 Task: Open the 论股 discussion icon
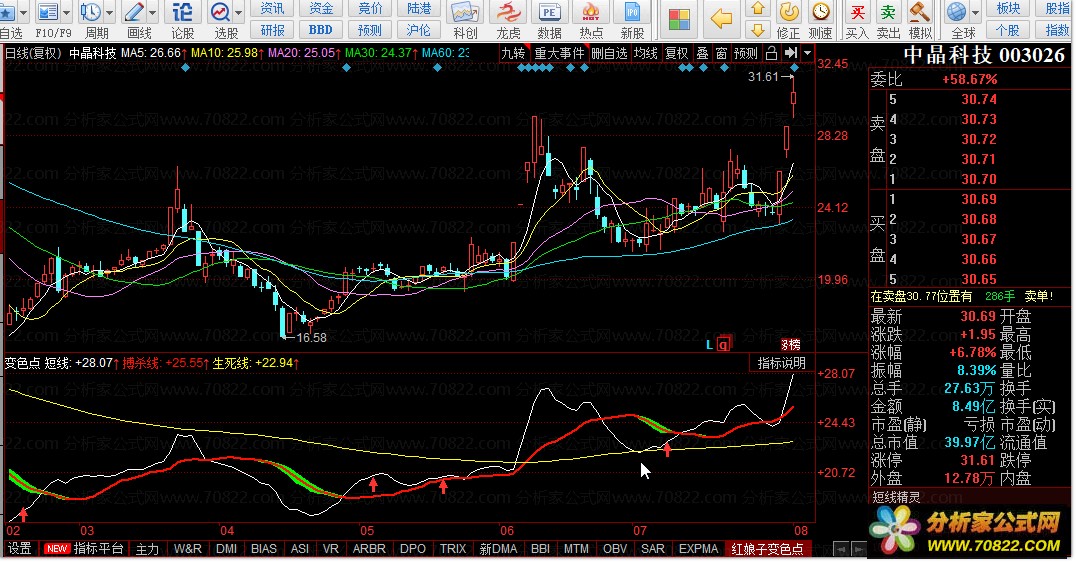pyautogui.click(x=183, y=12)
